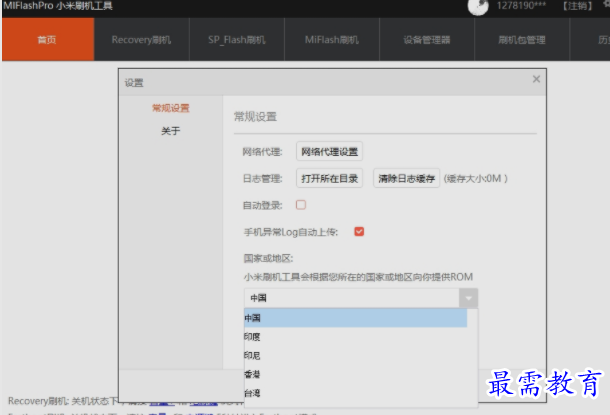Close the 设置 dialog

[536, 79]
